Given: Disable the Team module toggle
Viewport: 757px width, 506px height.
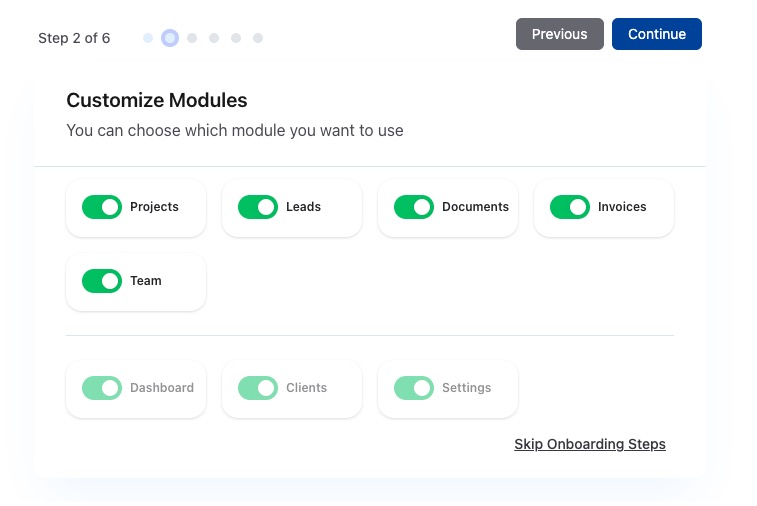Looking at the screenshot, I should [101, 281].
